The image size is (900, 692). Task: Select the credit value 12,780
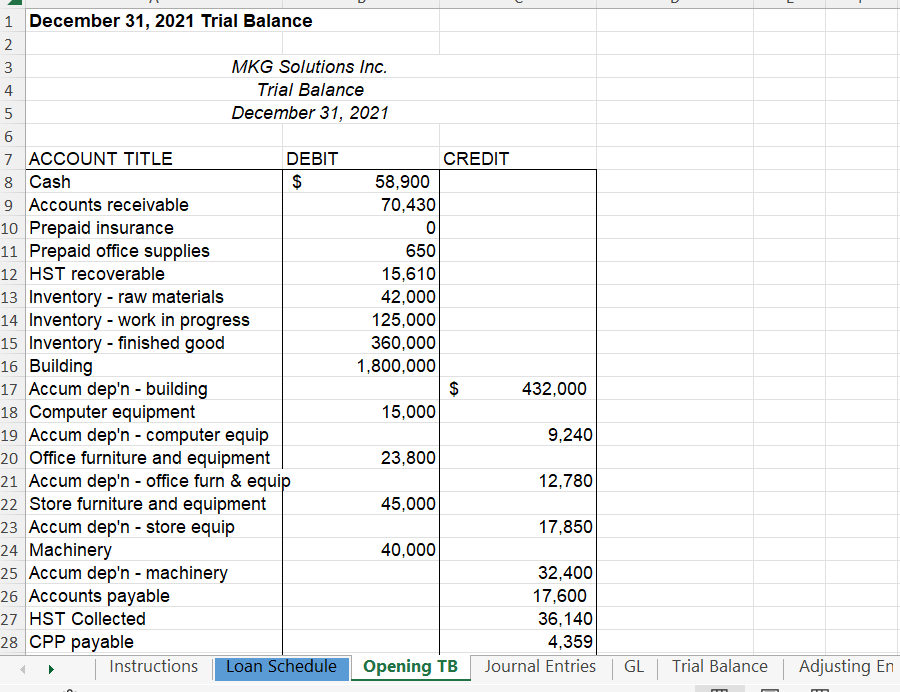[x=518, y=481]
